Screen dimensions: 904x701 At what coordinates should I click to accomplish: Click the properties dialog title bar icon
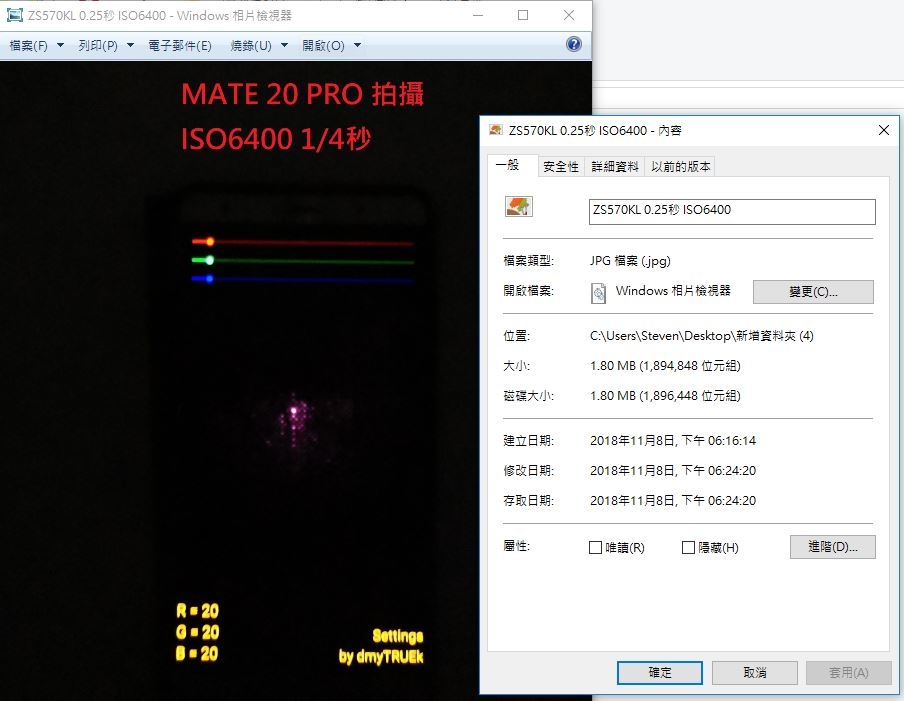pyautogui.click(x=496, y=130)
